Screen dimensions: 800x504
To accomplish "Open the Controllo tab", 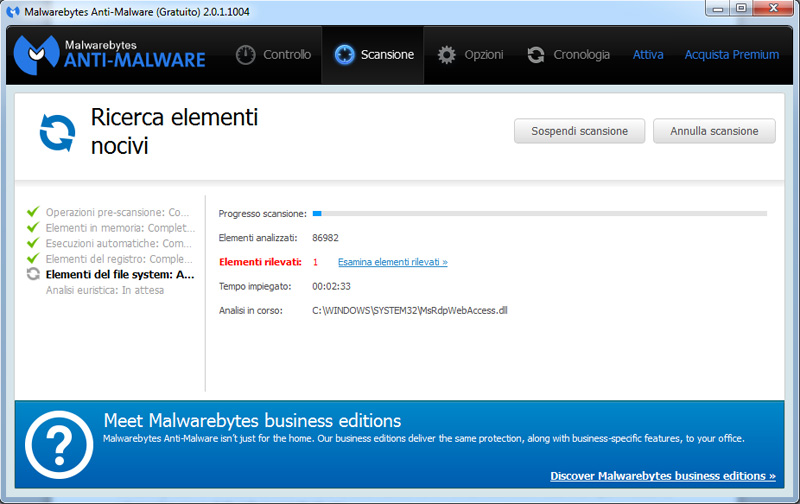I will coord(273,55).
